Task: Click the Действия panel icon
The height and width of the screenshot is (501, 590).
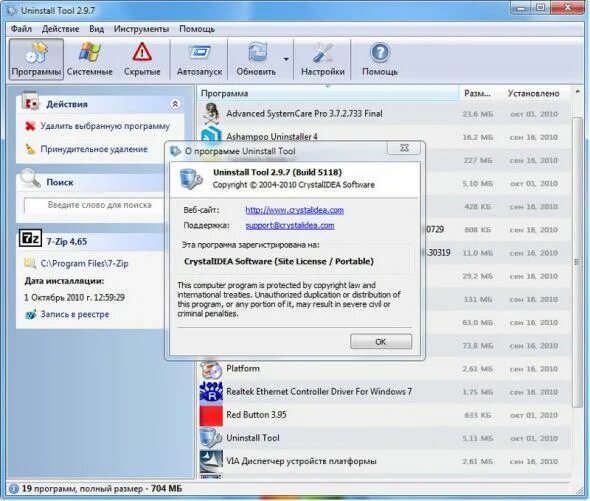Action: pyautogui.click(x=30, y=101)
